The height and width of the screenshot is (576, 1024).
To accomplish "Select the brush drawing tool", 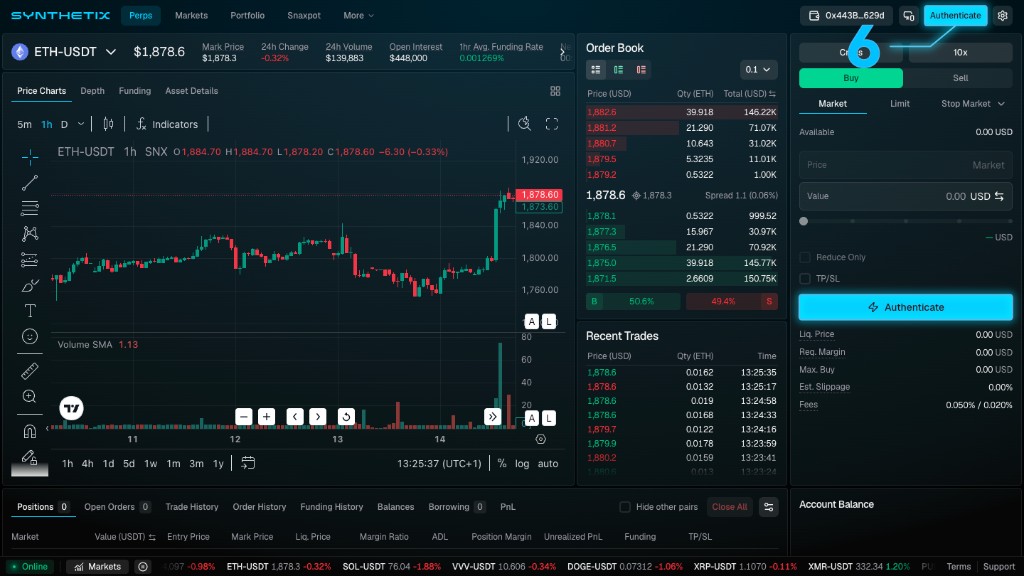I will pyautogui.click(x=29, y=285).
